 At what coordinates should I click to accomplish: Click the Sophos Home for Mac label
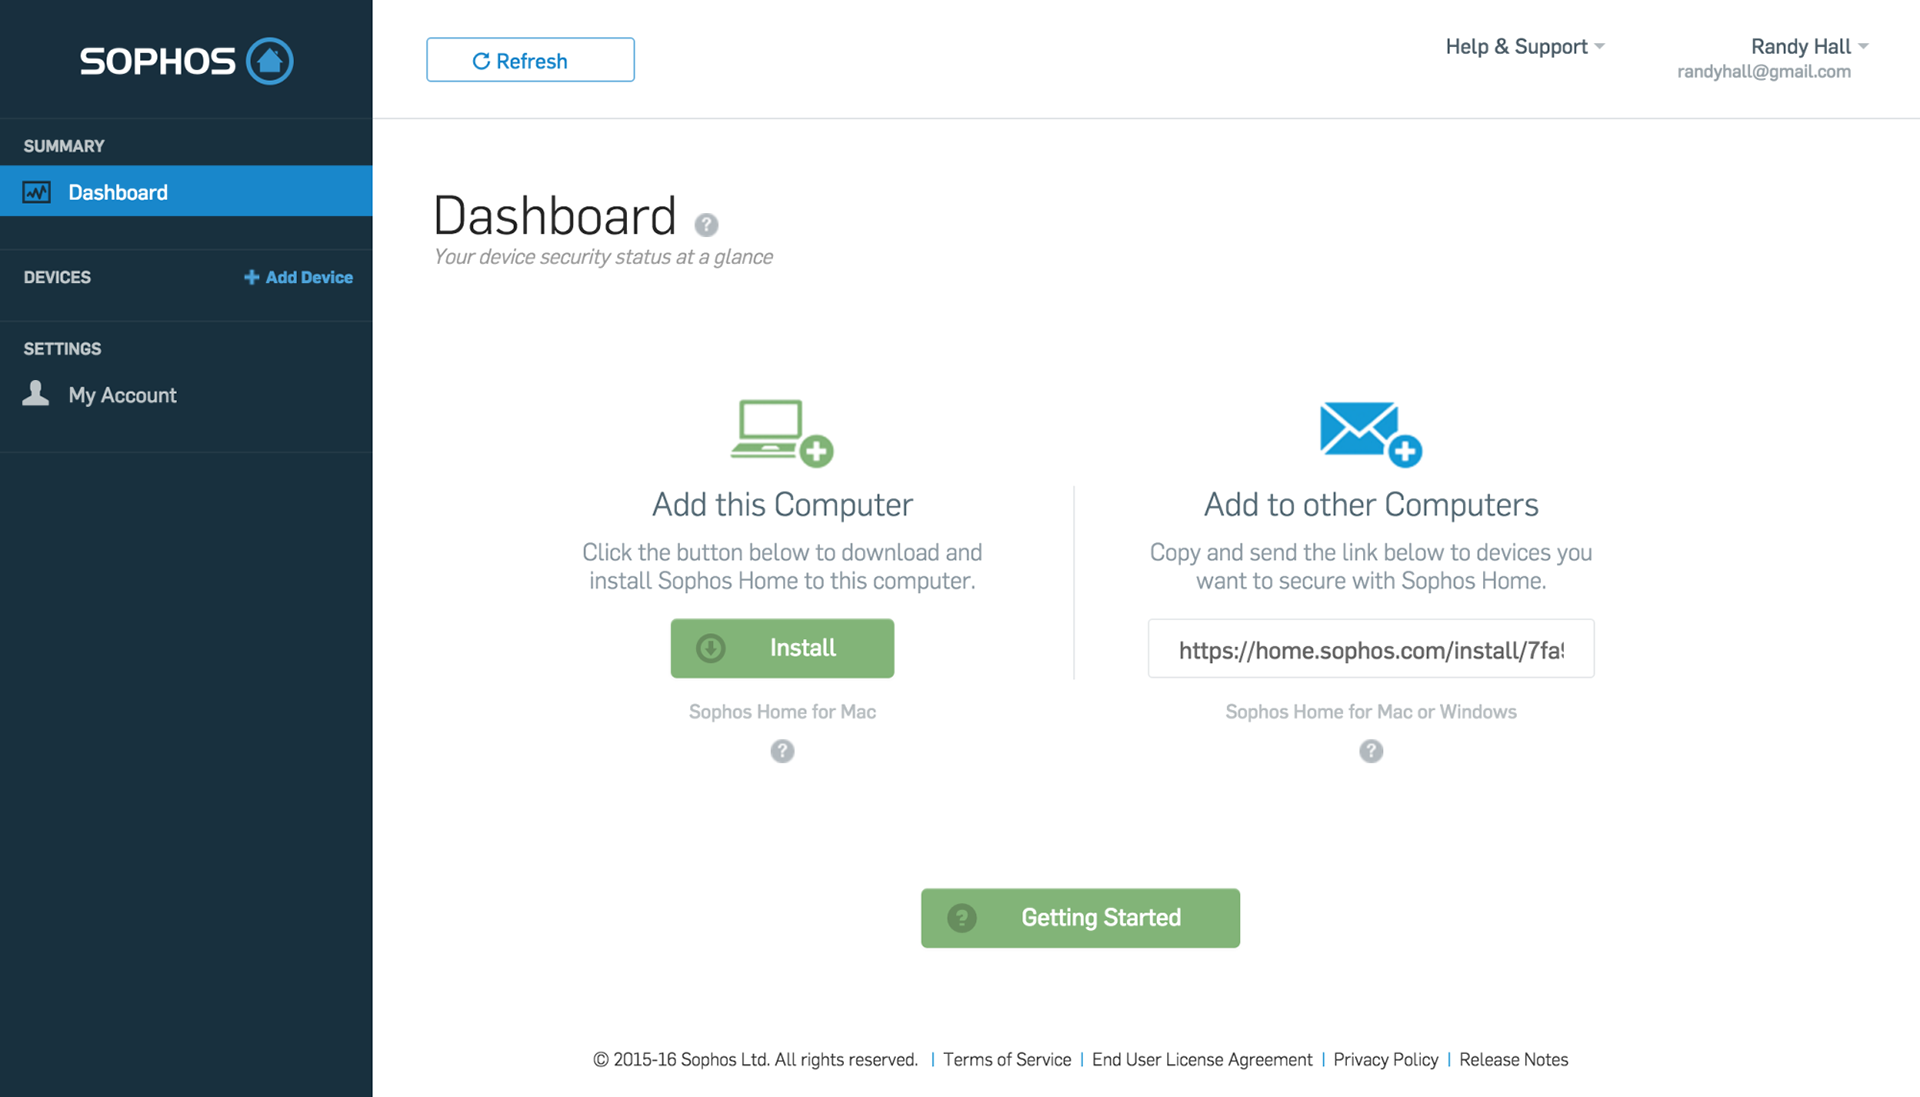click(x=782, y=712)
